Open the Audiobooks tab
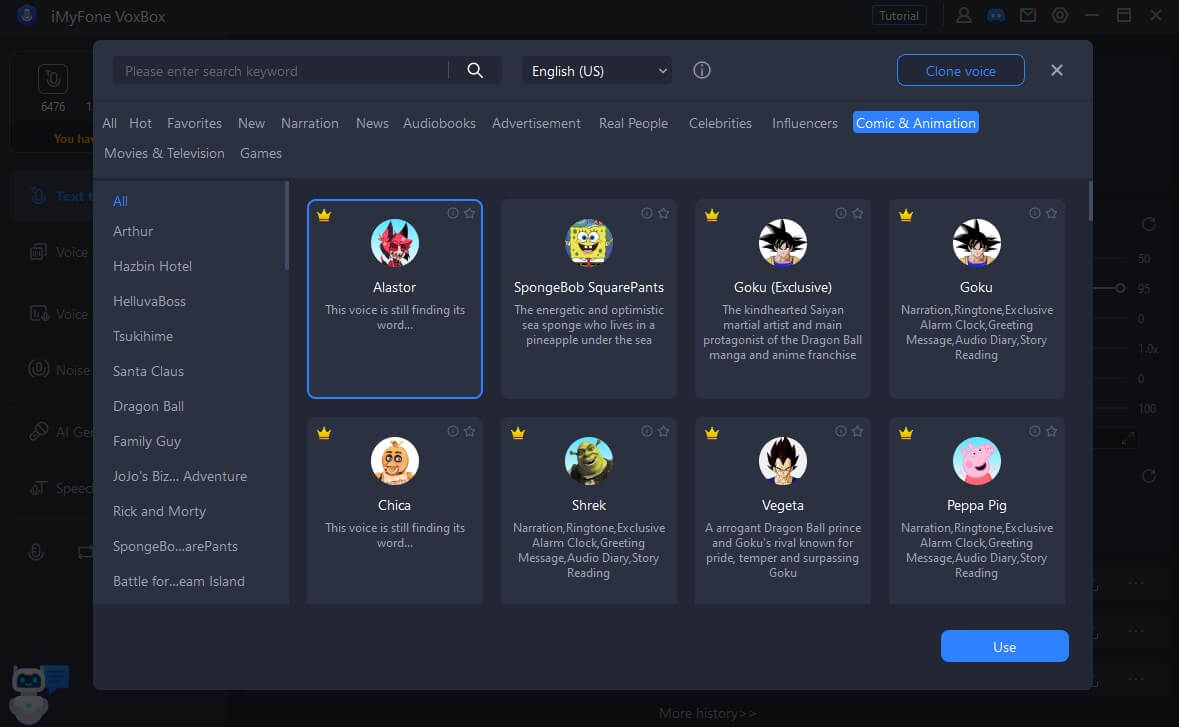This screenshot has width=1179, height=727. 439,123
